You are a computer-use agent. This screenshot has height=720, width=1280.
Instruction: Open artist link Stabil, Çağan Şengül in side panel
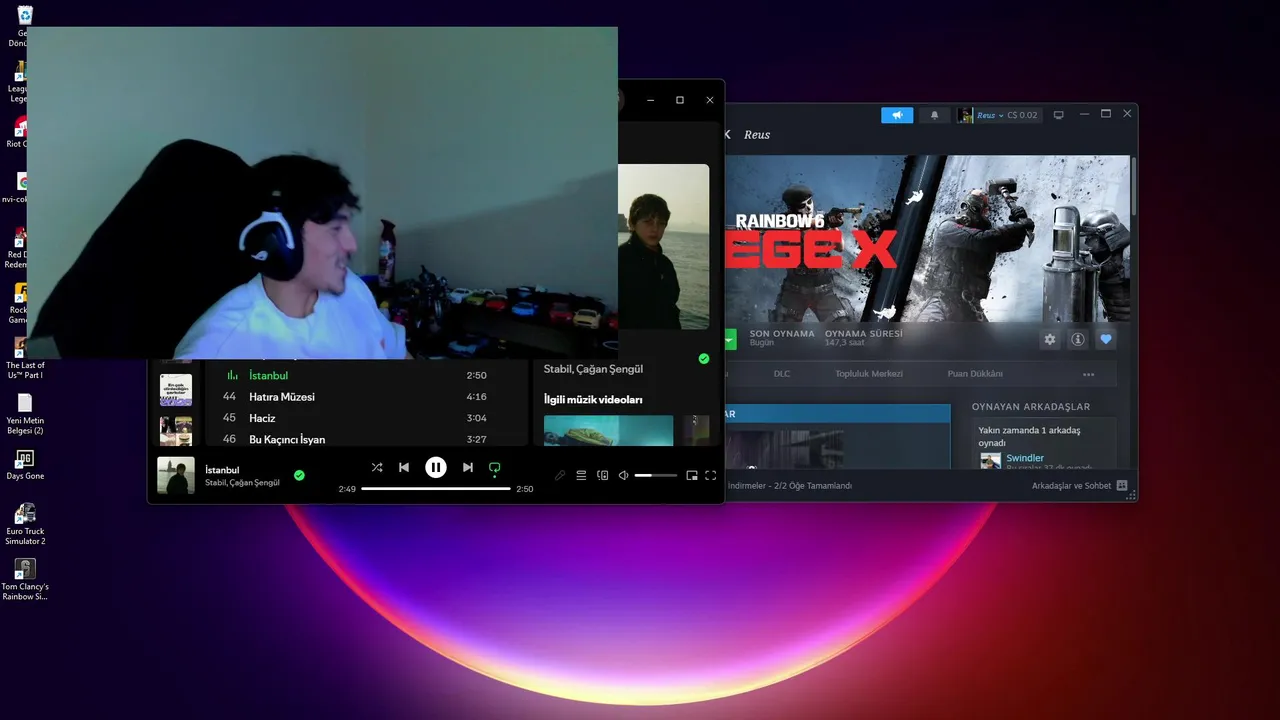click(593, 369)
